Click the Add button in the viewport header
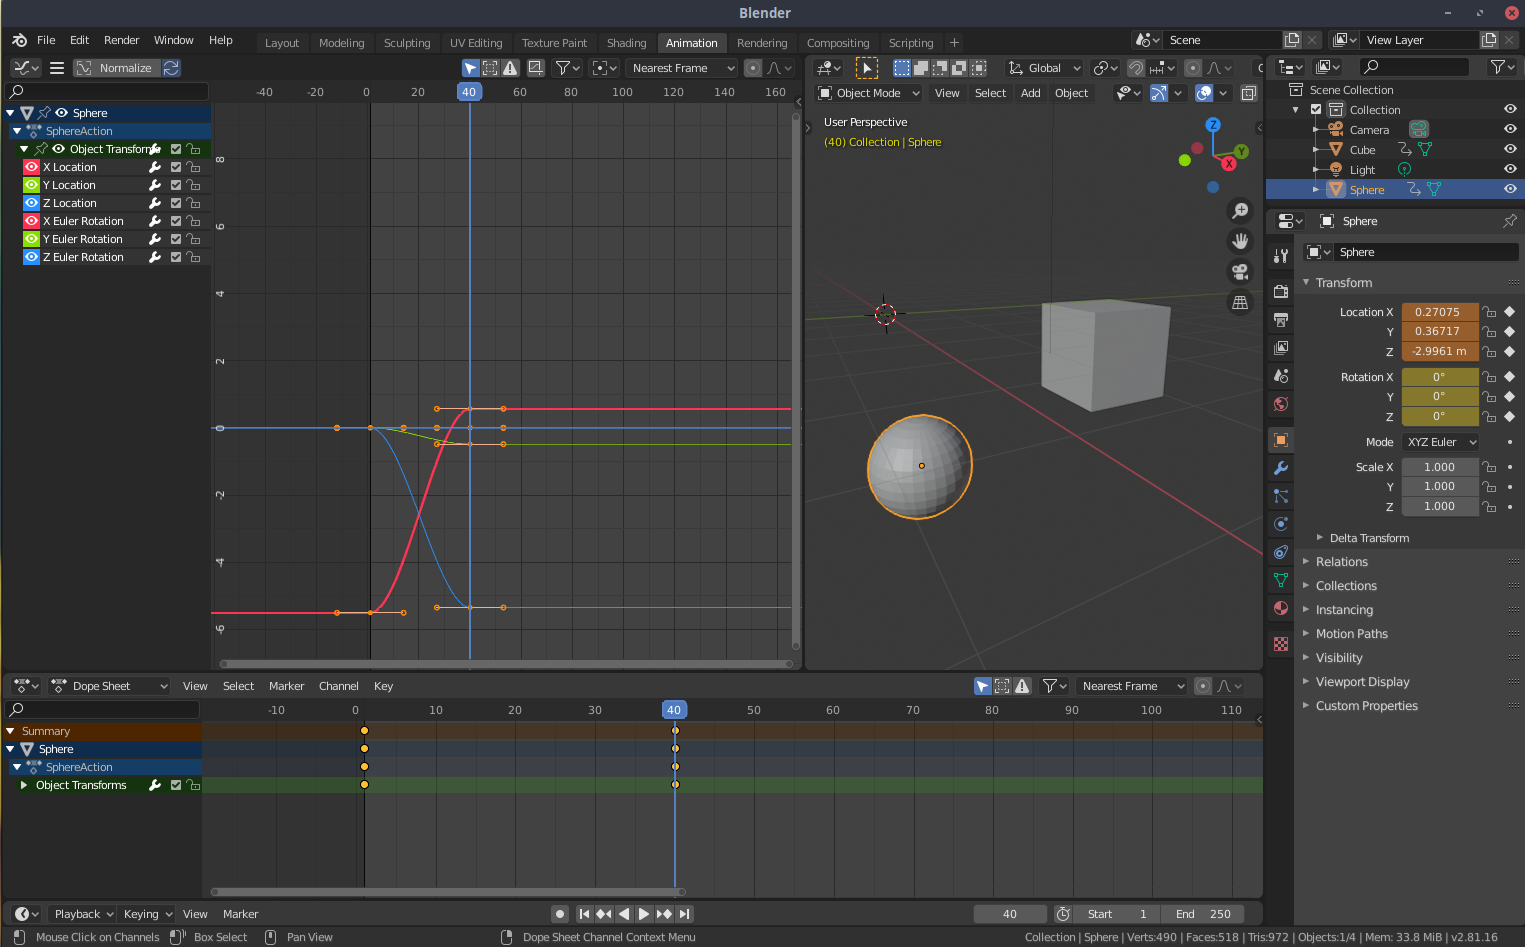 1030,92
